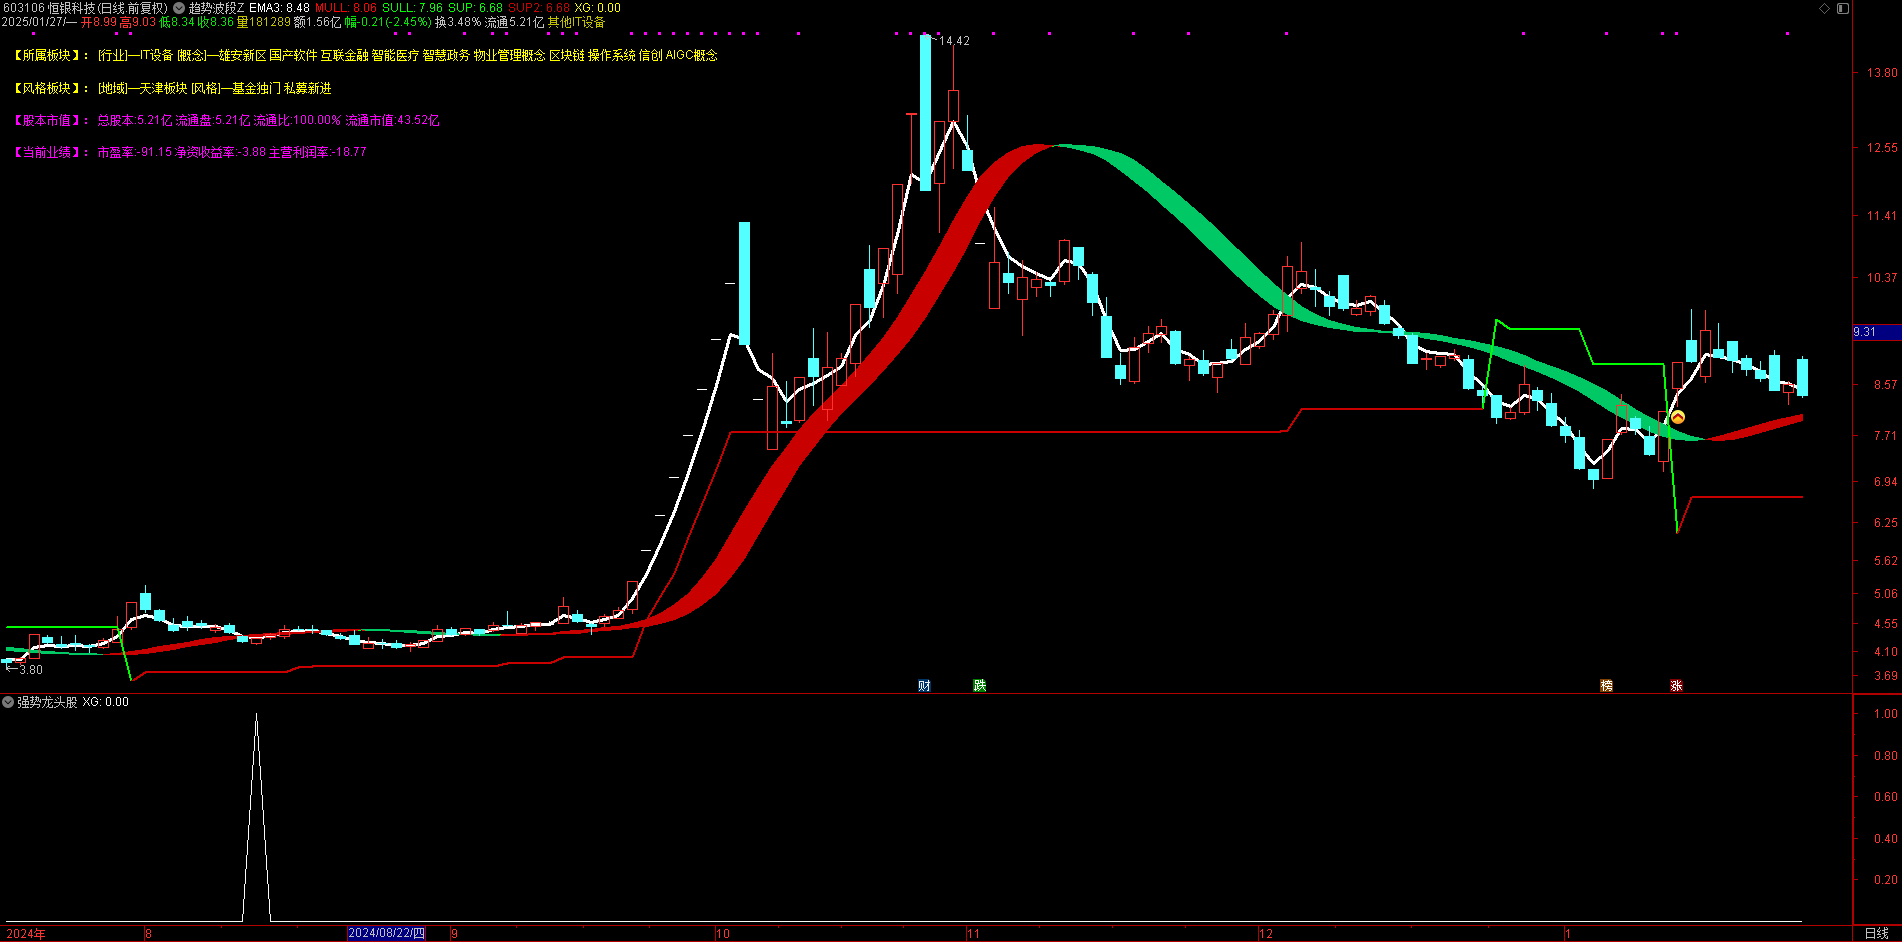Viewport: 1902px width, 942px height.
Task: Click the 换3.48% turnover value
Action: point(458,22)
